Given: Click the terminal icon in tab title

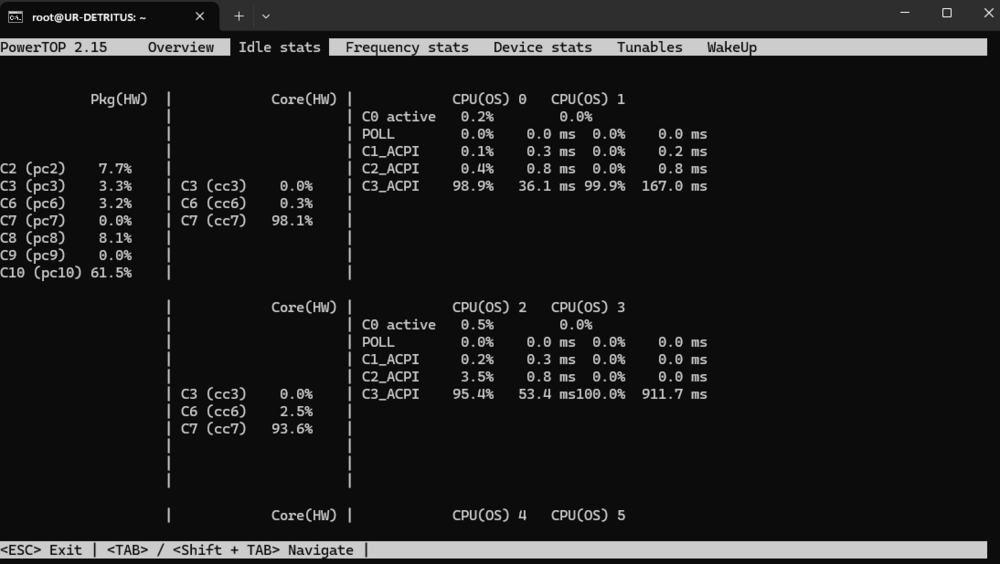Looking at the screenshot, I should pos(15,17).
